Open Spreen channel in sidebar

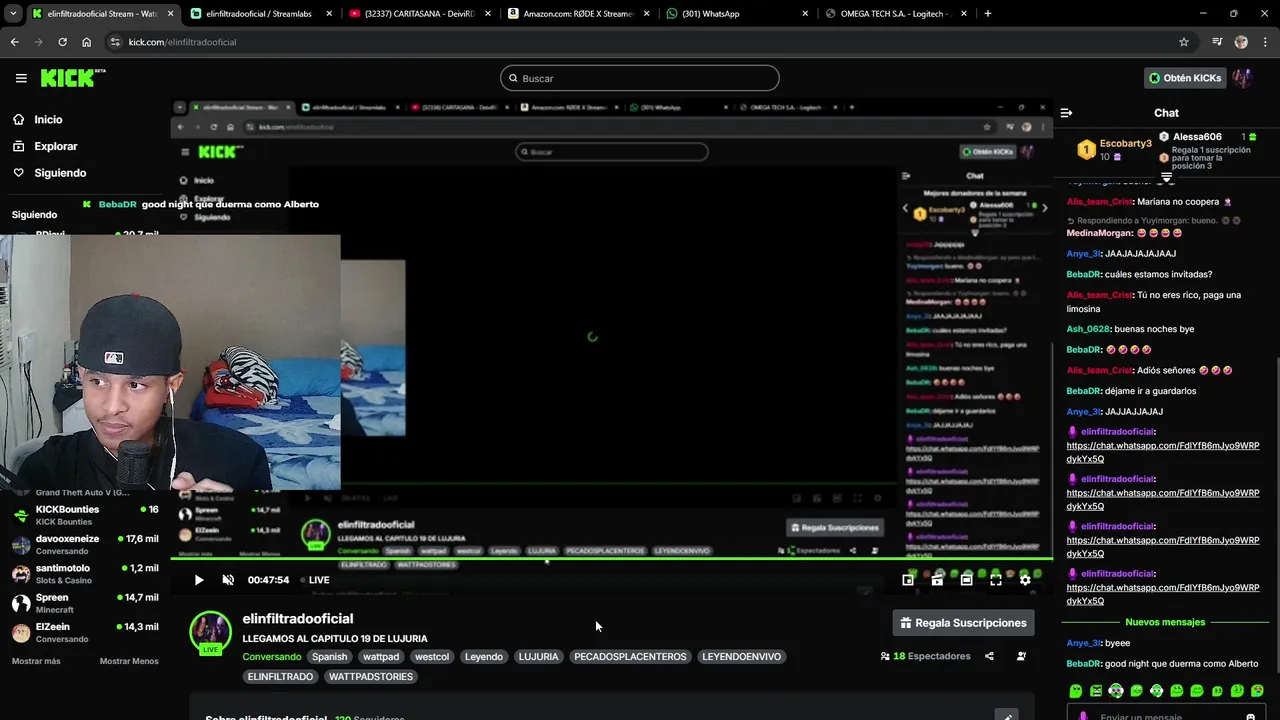coord(85,603)
